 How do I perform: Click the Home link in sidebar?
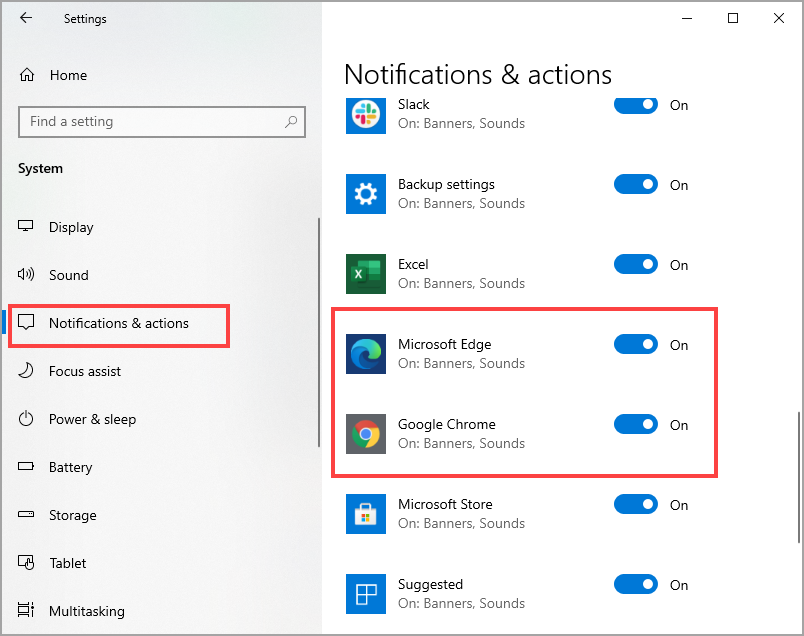click(x=68, y=75)
